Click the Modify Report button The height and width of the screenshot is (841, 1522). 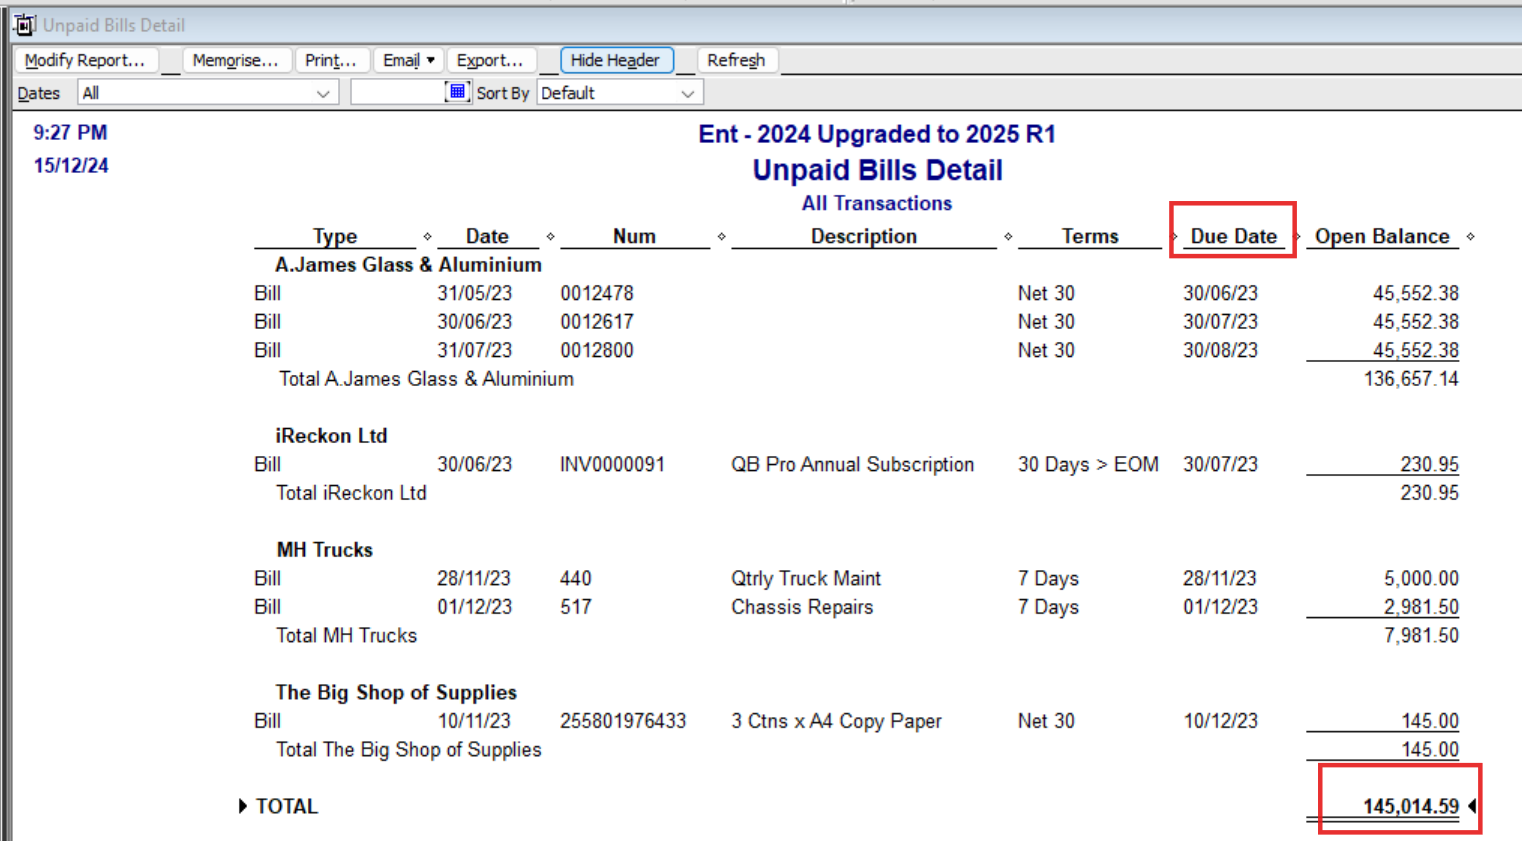(85, 60)
